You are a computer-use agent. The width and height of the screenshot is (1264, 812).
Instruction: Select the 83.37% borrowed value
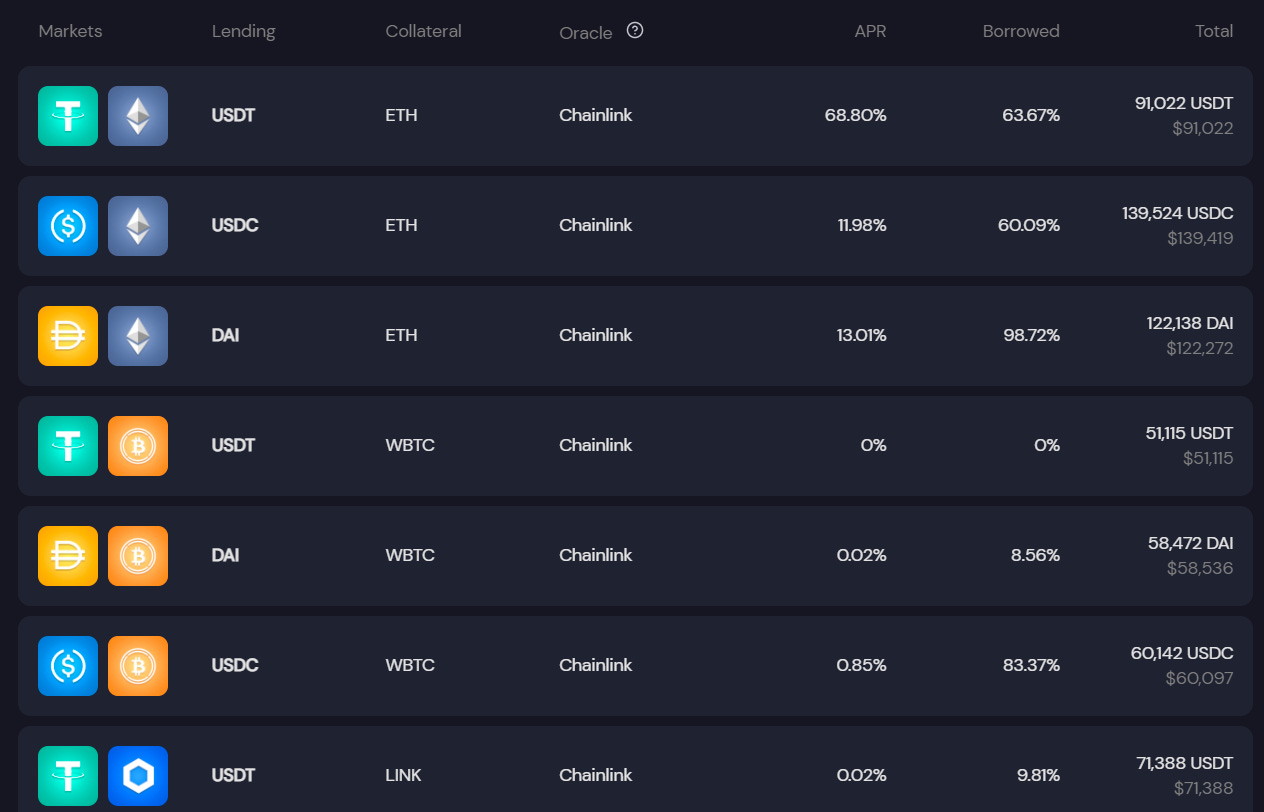1031,665
